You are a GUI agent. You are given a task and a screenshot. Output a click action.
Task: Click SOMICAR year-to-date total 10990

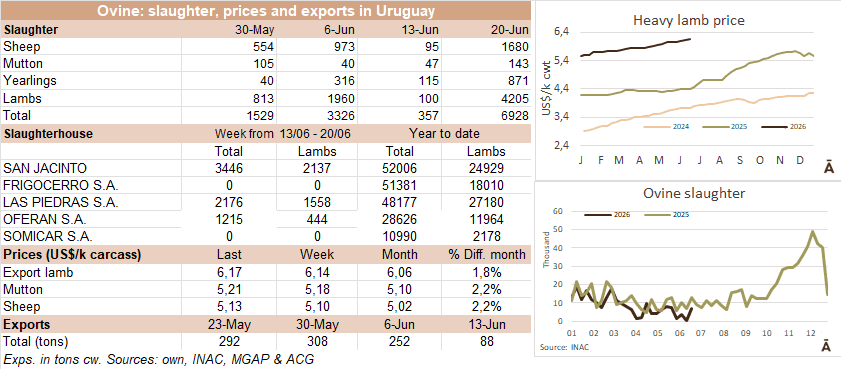click(x=400, y=236)
